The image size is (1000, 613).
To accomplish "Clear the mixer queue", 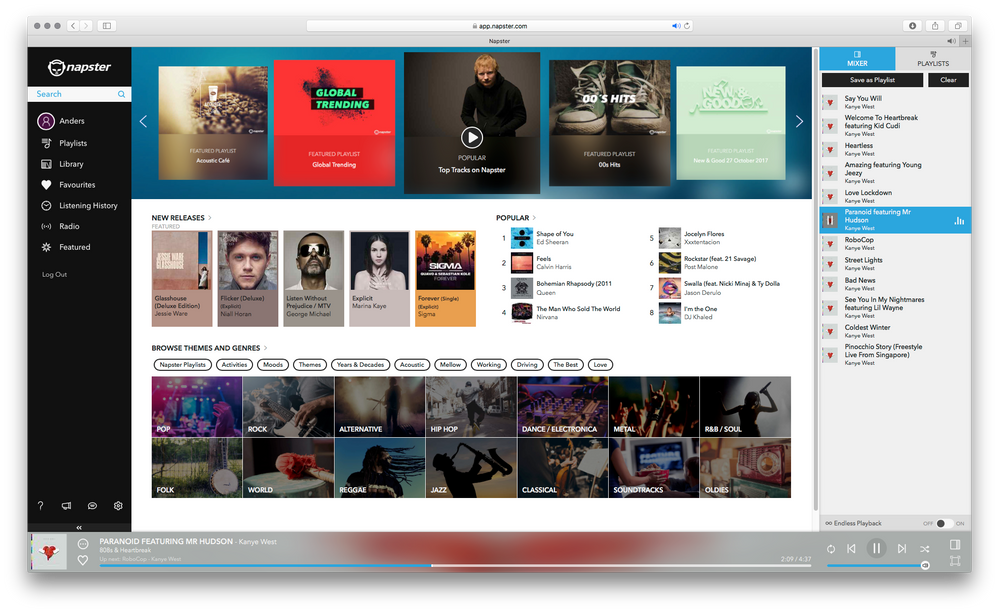I will point(948,80).
